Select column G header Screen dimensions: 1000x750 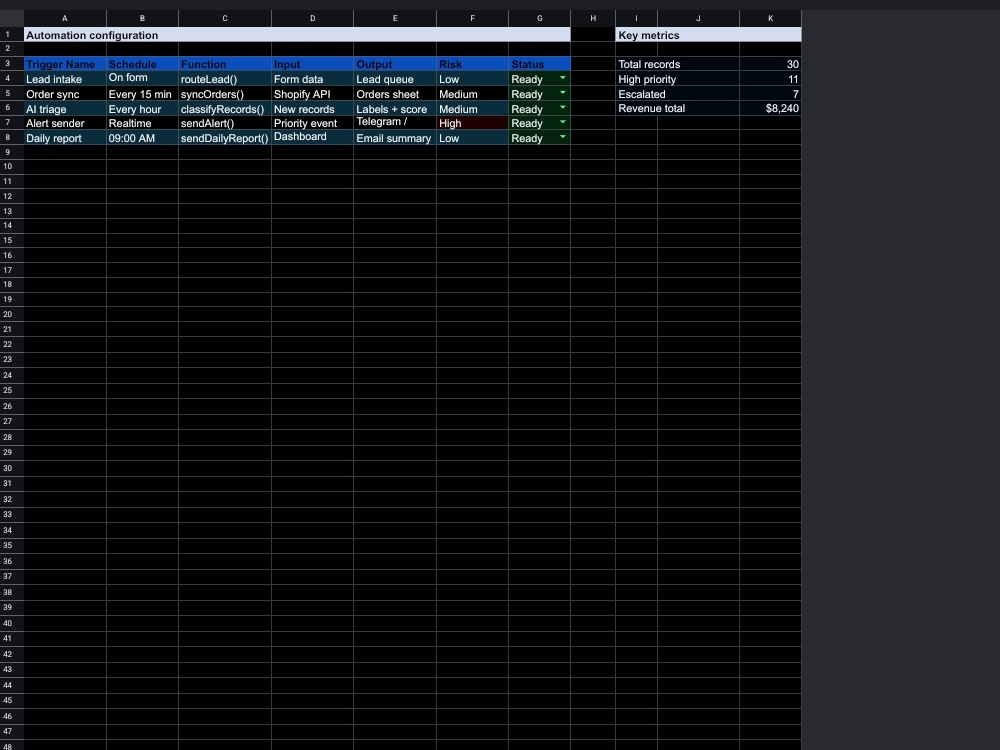coord(540,18)
